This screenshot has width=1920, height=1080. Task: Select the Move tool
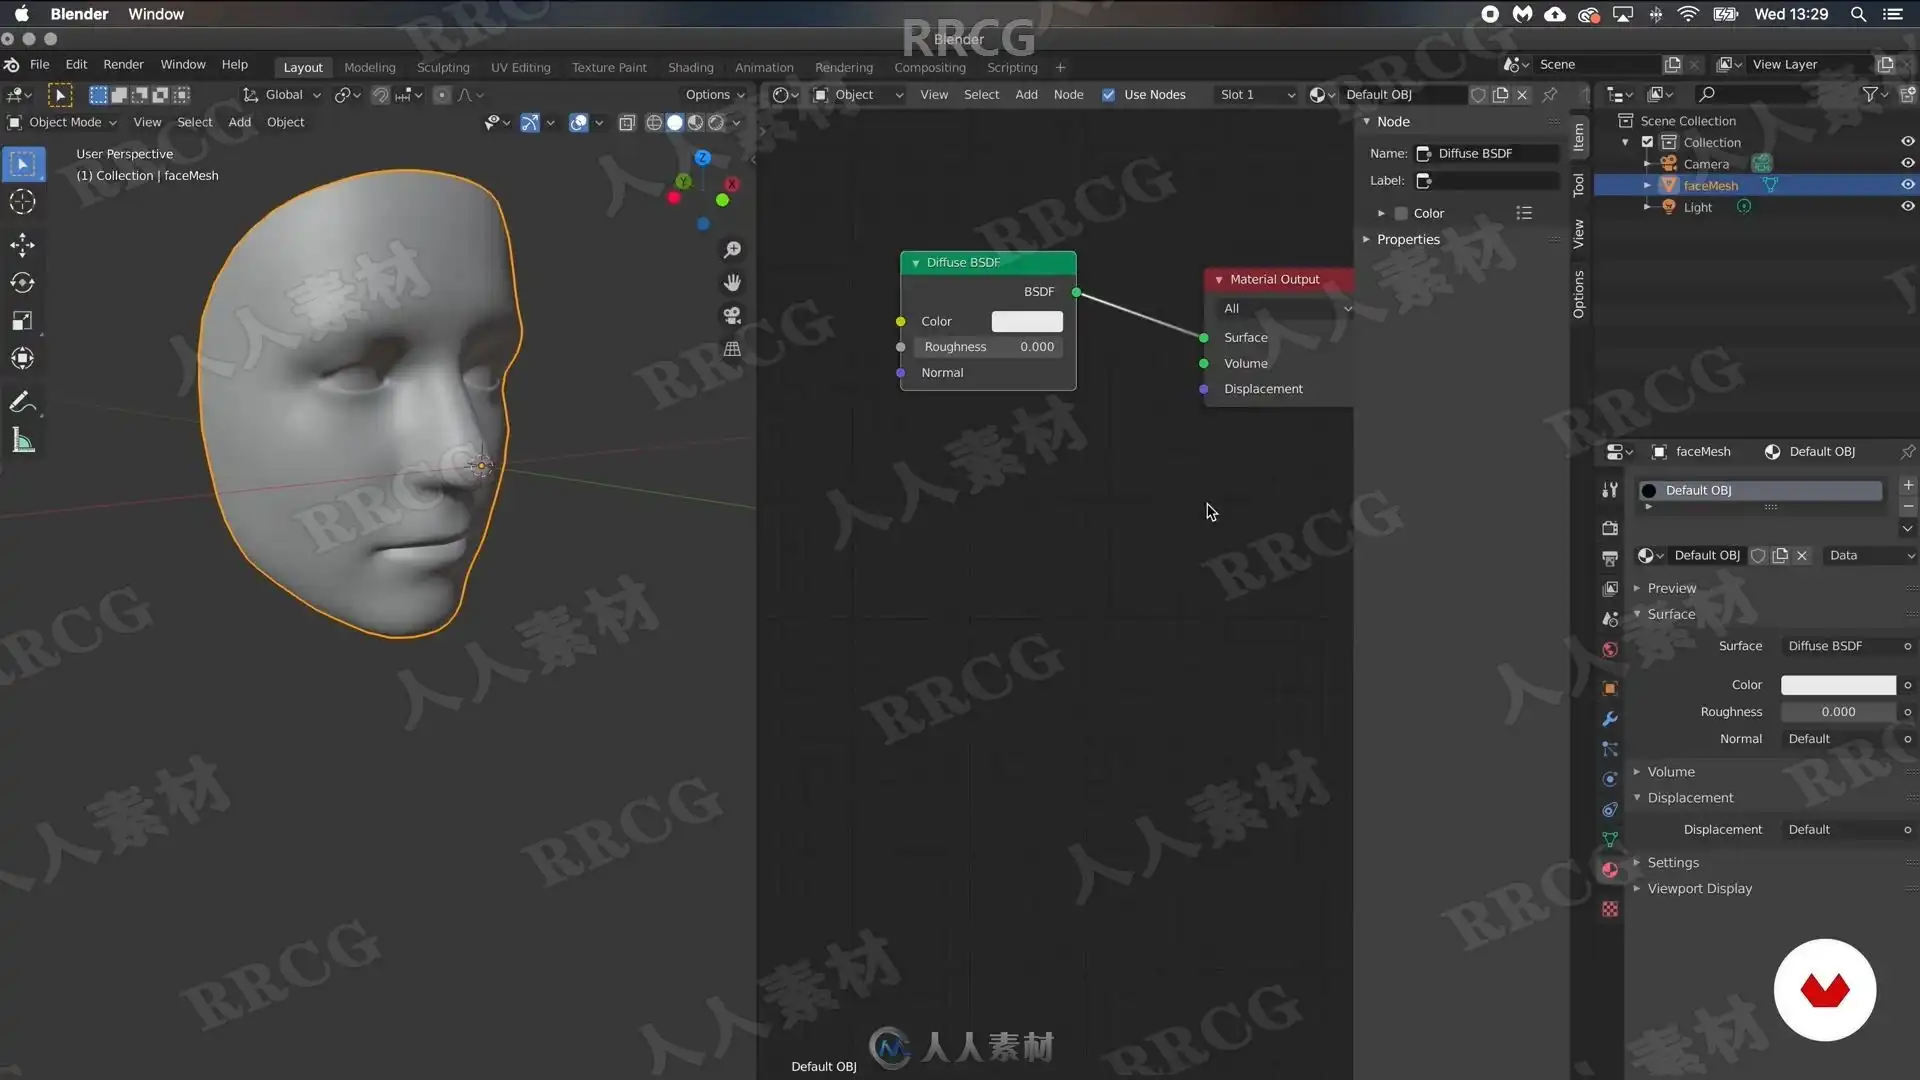[x=22, y=245]
